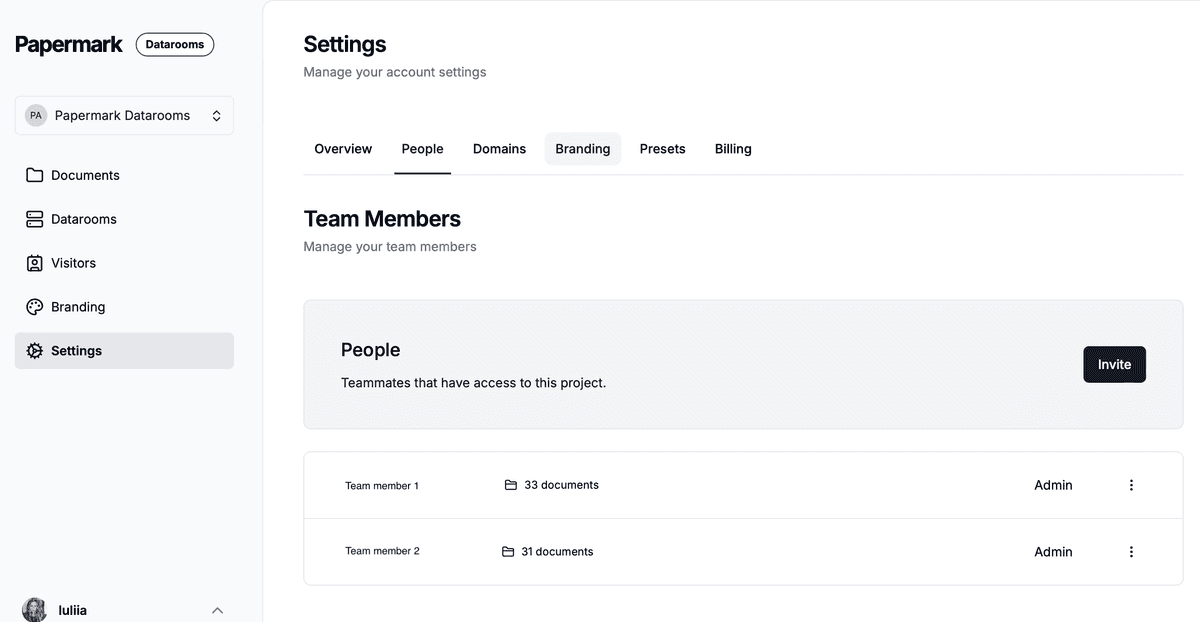Expand the Iuliia account menu chevron

click(217, 610)
